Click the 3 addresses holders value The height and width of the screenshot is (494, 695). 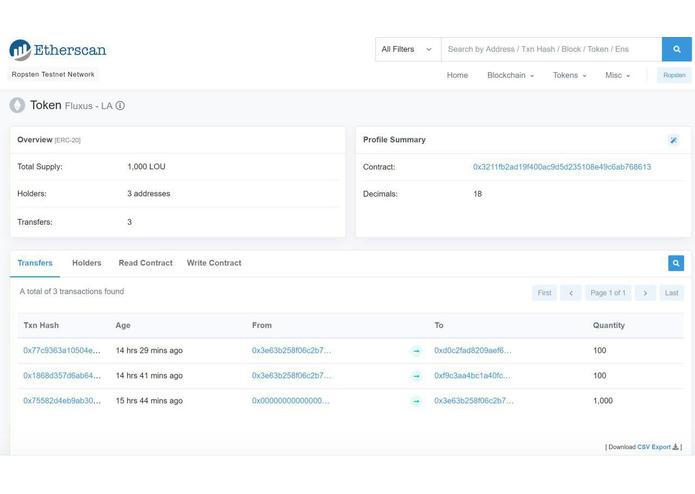(148, 194)
